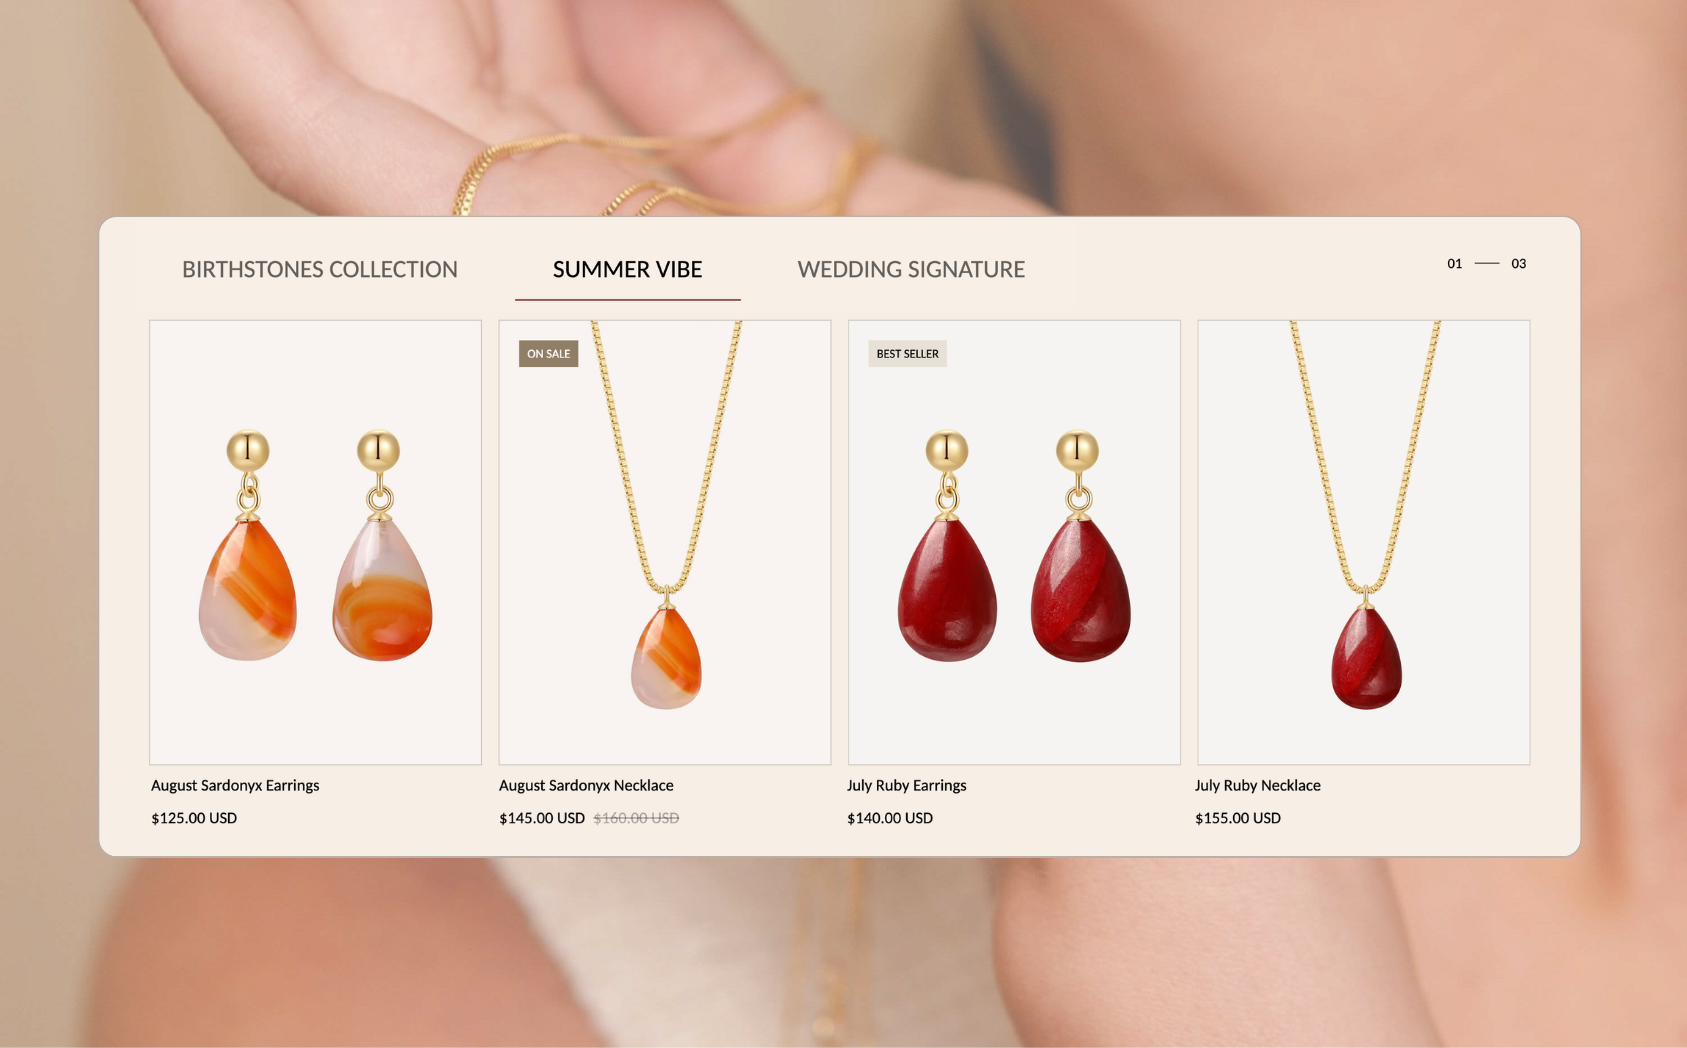Open the August Sardonyx Earrings title link
The width and height of the screenshot is (1687, 1048).
pyautogui.click(x=235, y=785)
